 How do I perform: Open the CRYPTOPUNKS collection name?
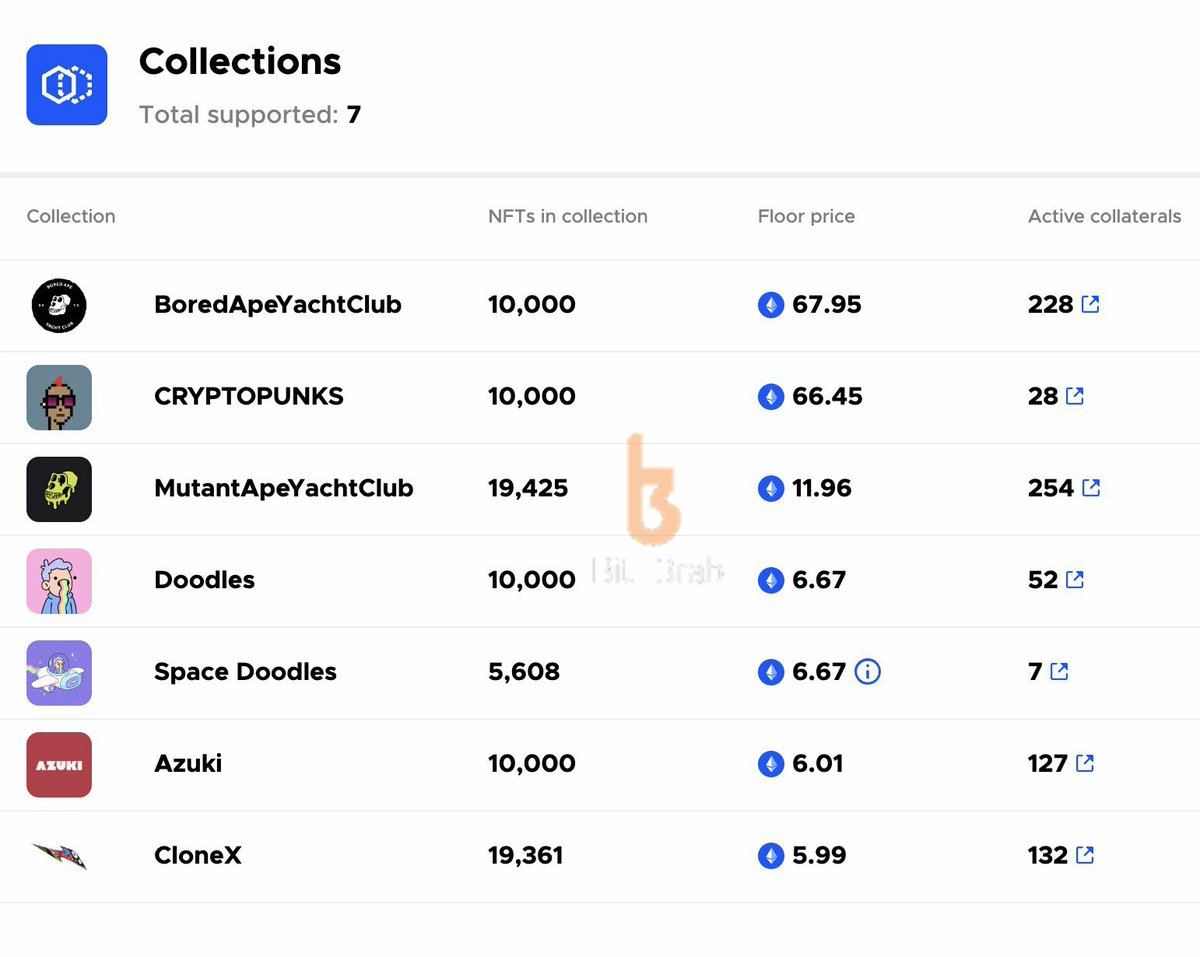tap(249, 397)
